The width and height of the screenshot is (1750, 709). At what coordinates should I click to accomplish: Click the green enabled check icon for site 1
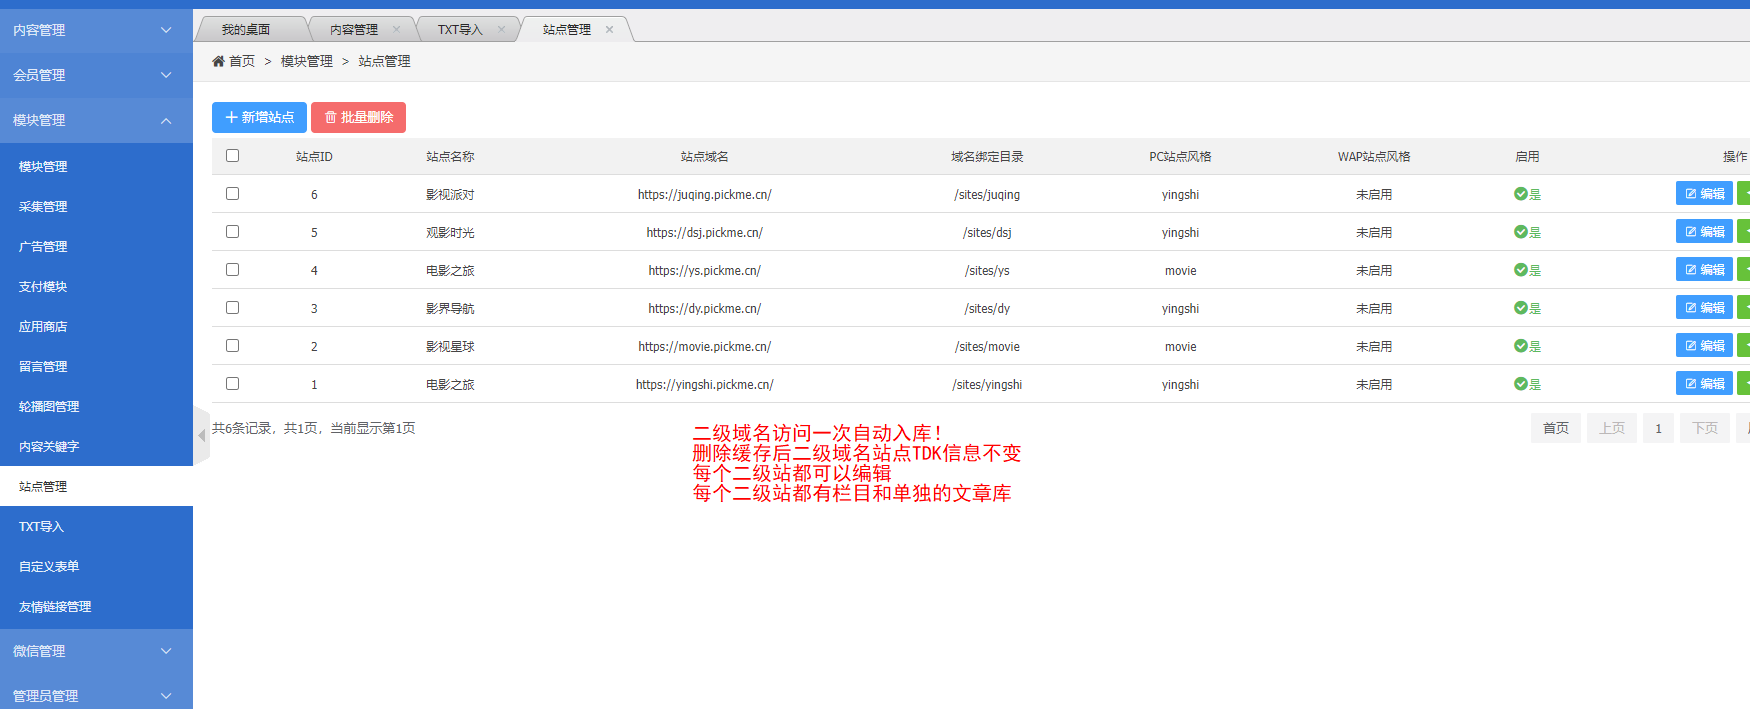tap(1520, 384)
